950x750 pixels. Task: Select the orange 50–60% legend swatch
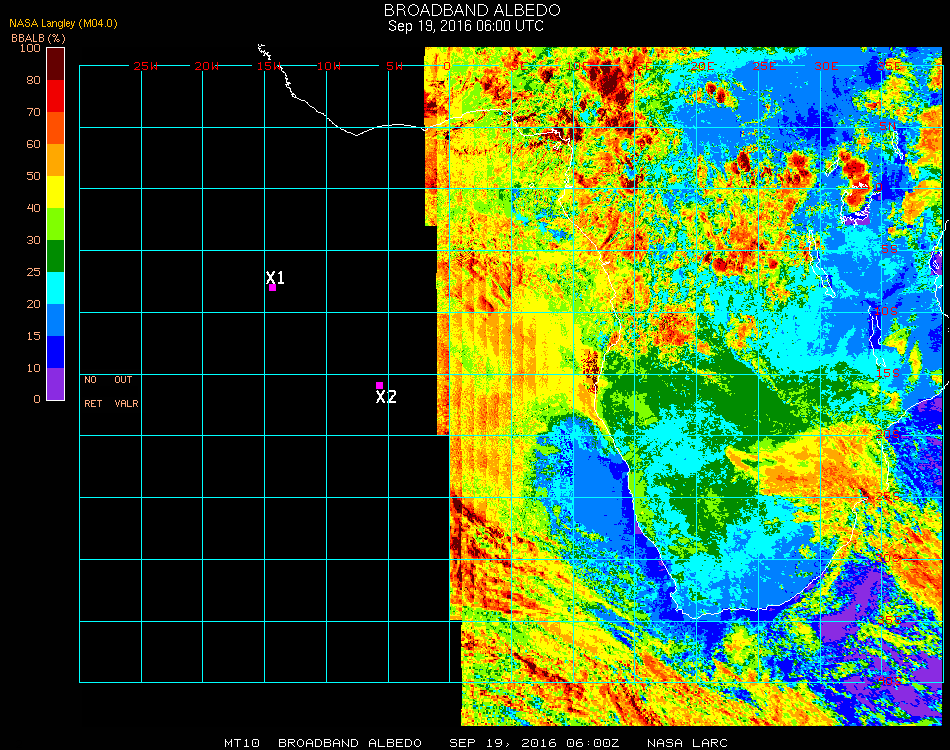[x=55, y=160]
